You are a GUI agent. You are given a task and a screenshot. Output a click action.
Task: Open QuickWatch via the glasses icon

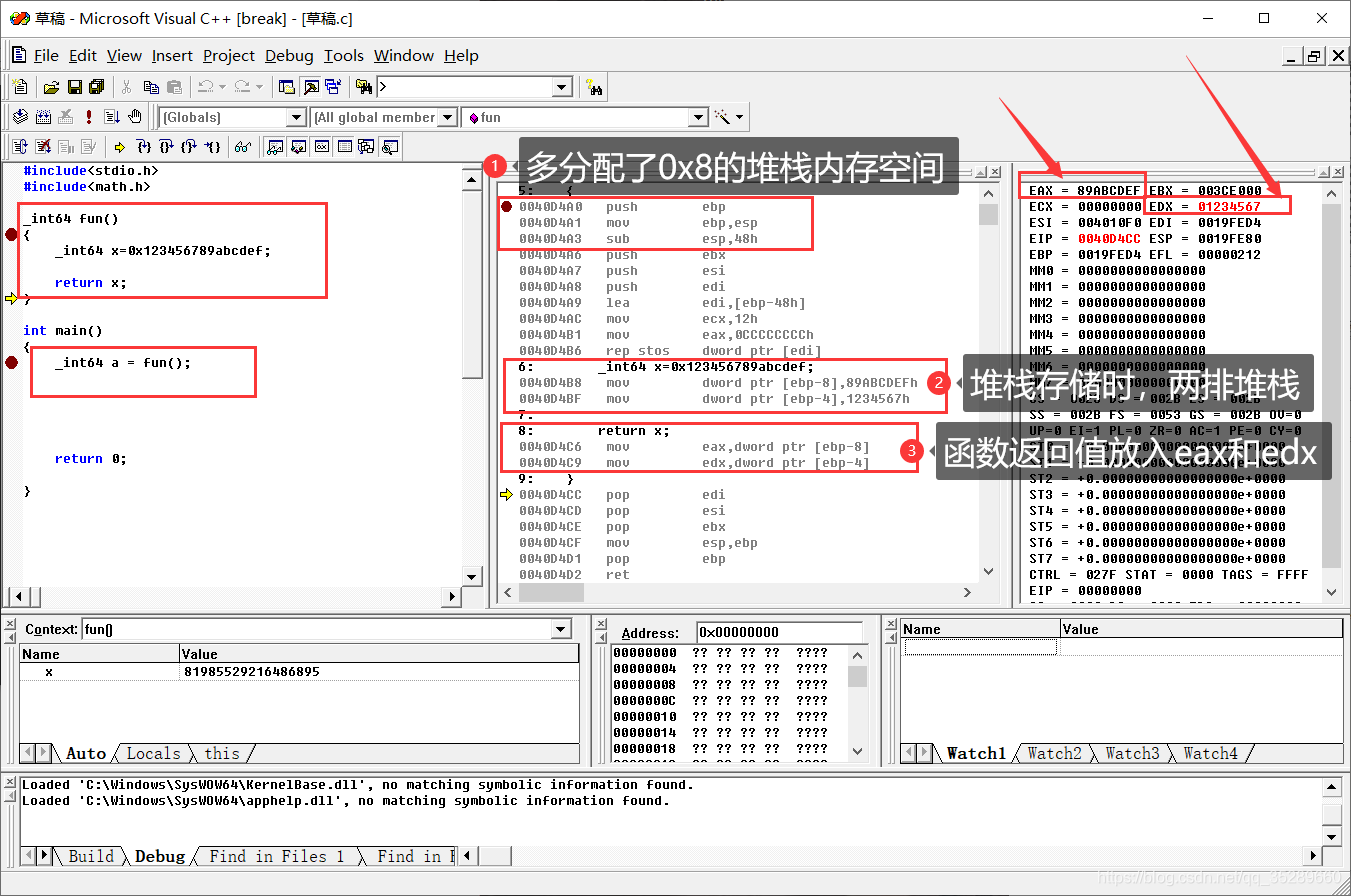(x=243, y=146)
